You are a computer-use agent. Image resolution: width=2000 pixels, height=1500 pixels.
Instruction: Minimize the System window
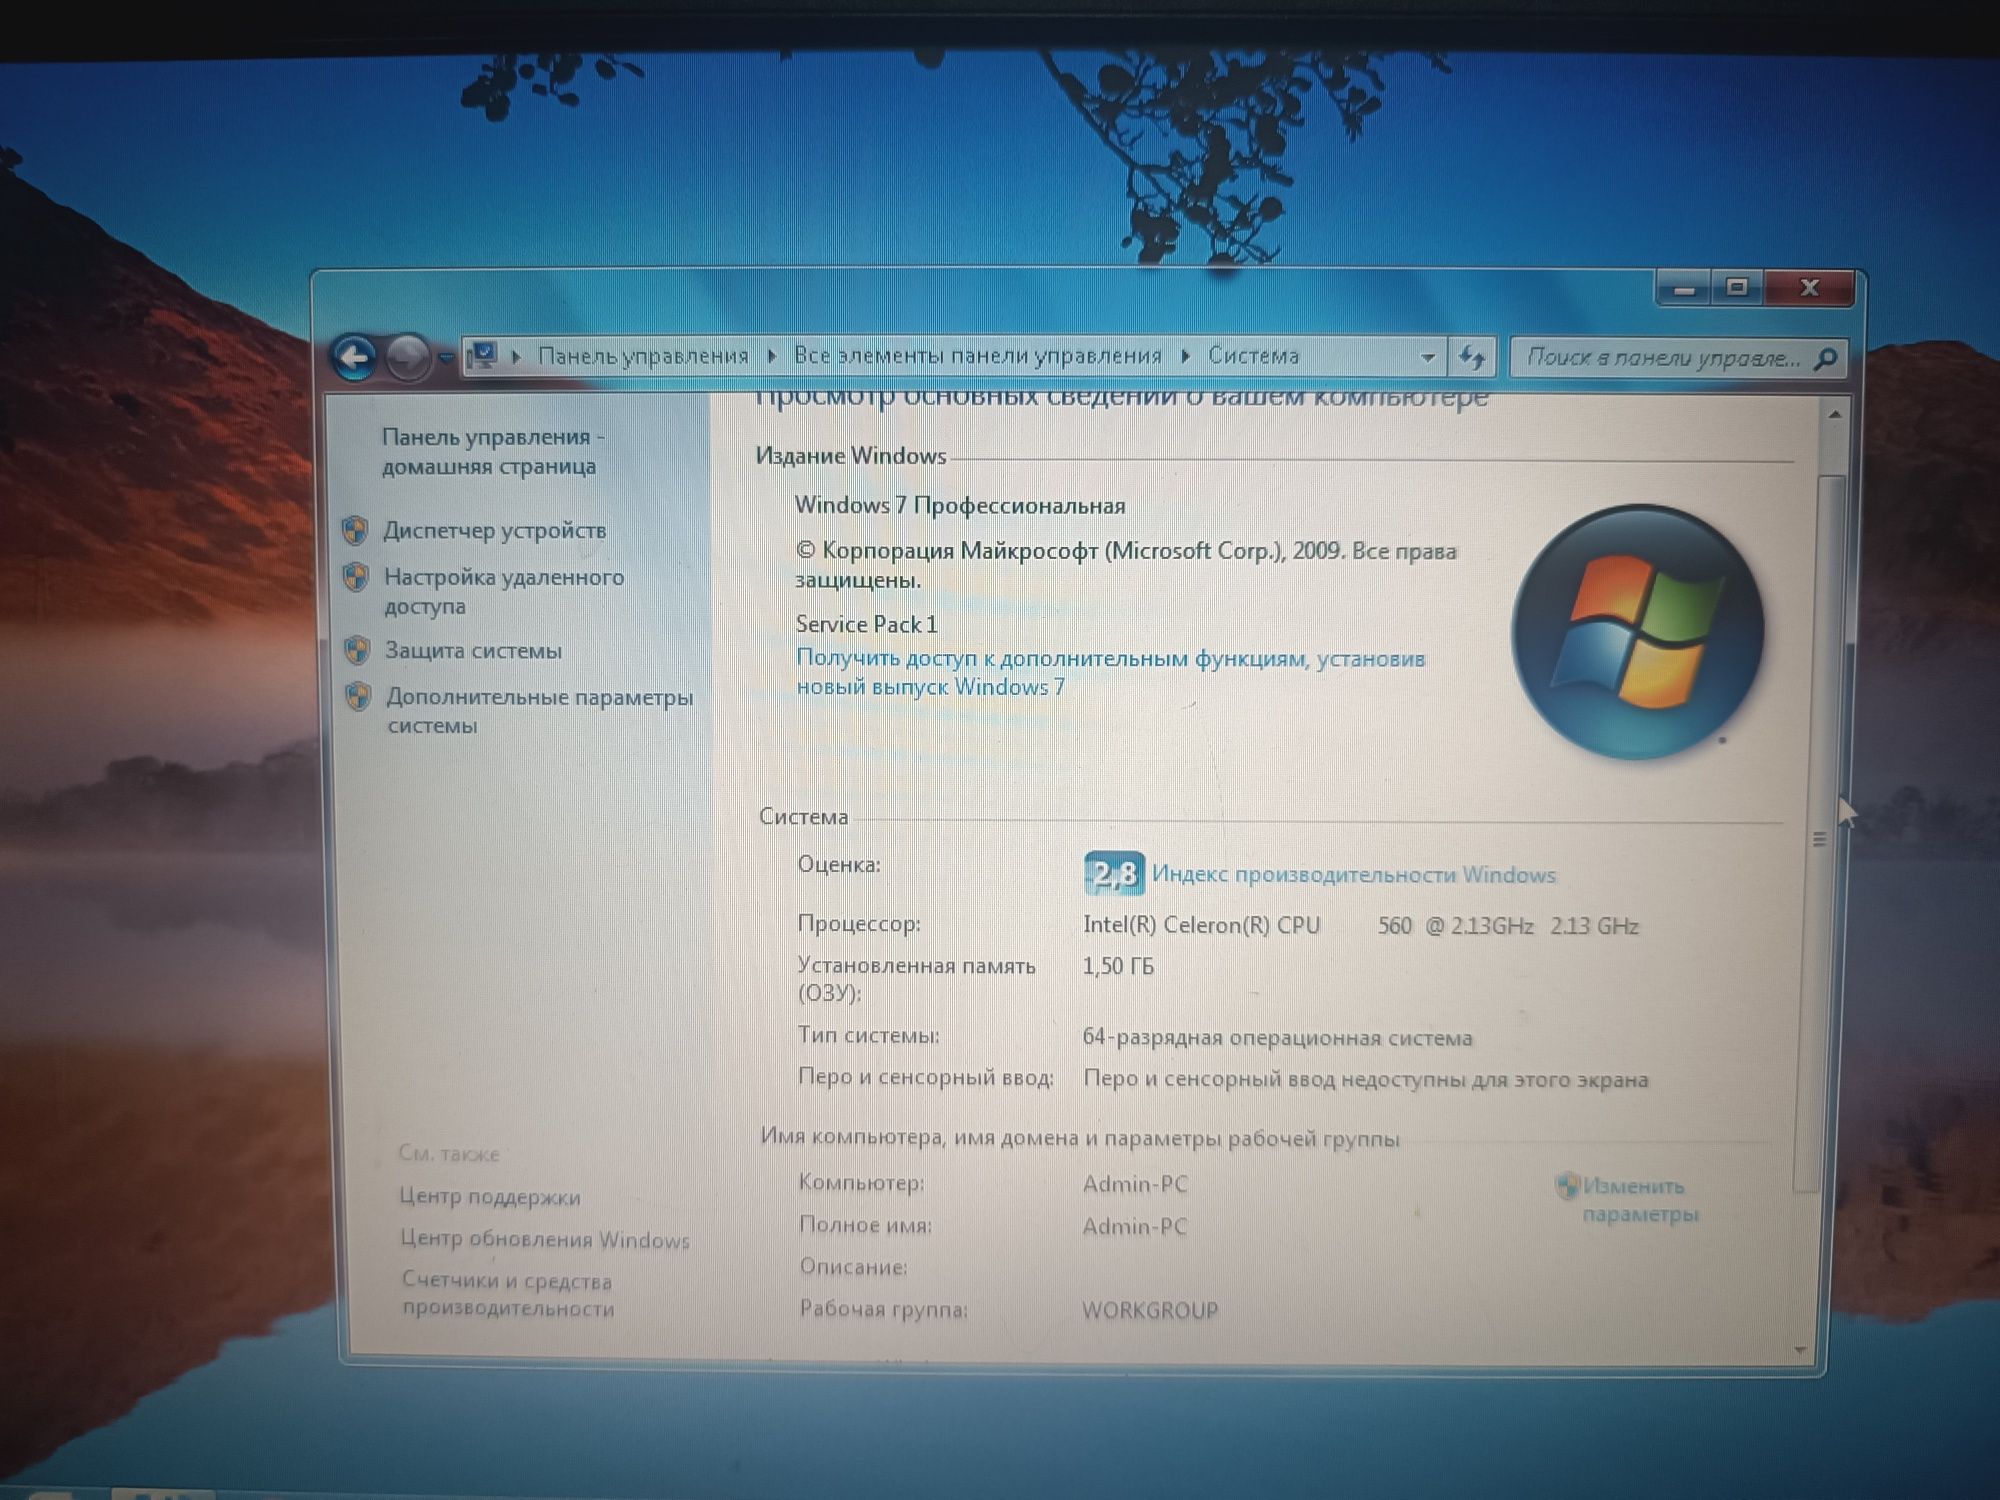(x=1684, y=289)
